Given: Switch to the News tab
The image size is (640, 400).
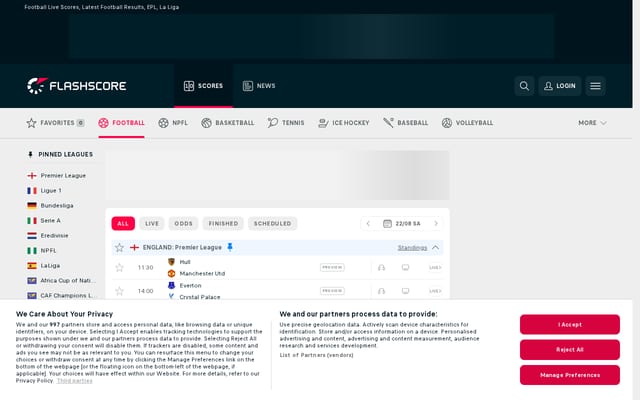Looking at the screenshot, I should click(x=259, y=86).
